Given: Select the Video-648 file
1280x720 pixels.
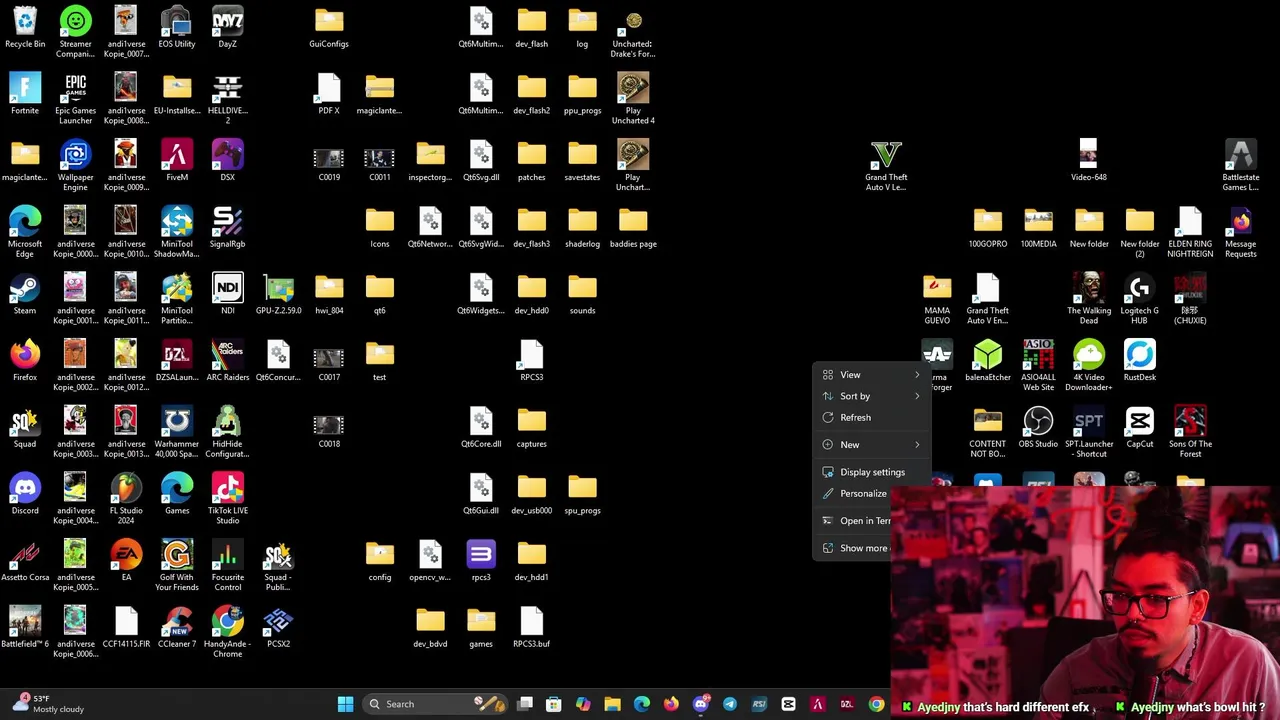Looking at the screenshot, I should click(x=1088, y=161).
